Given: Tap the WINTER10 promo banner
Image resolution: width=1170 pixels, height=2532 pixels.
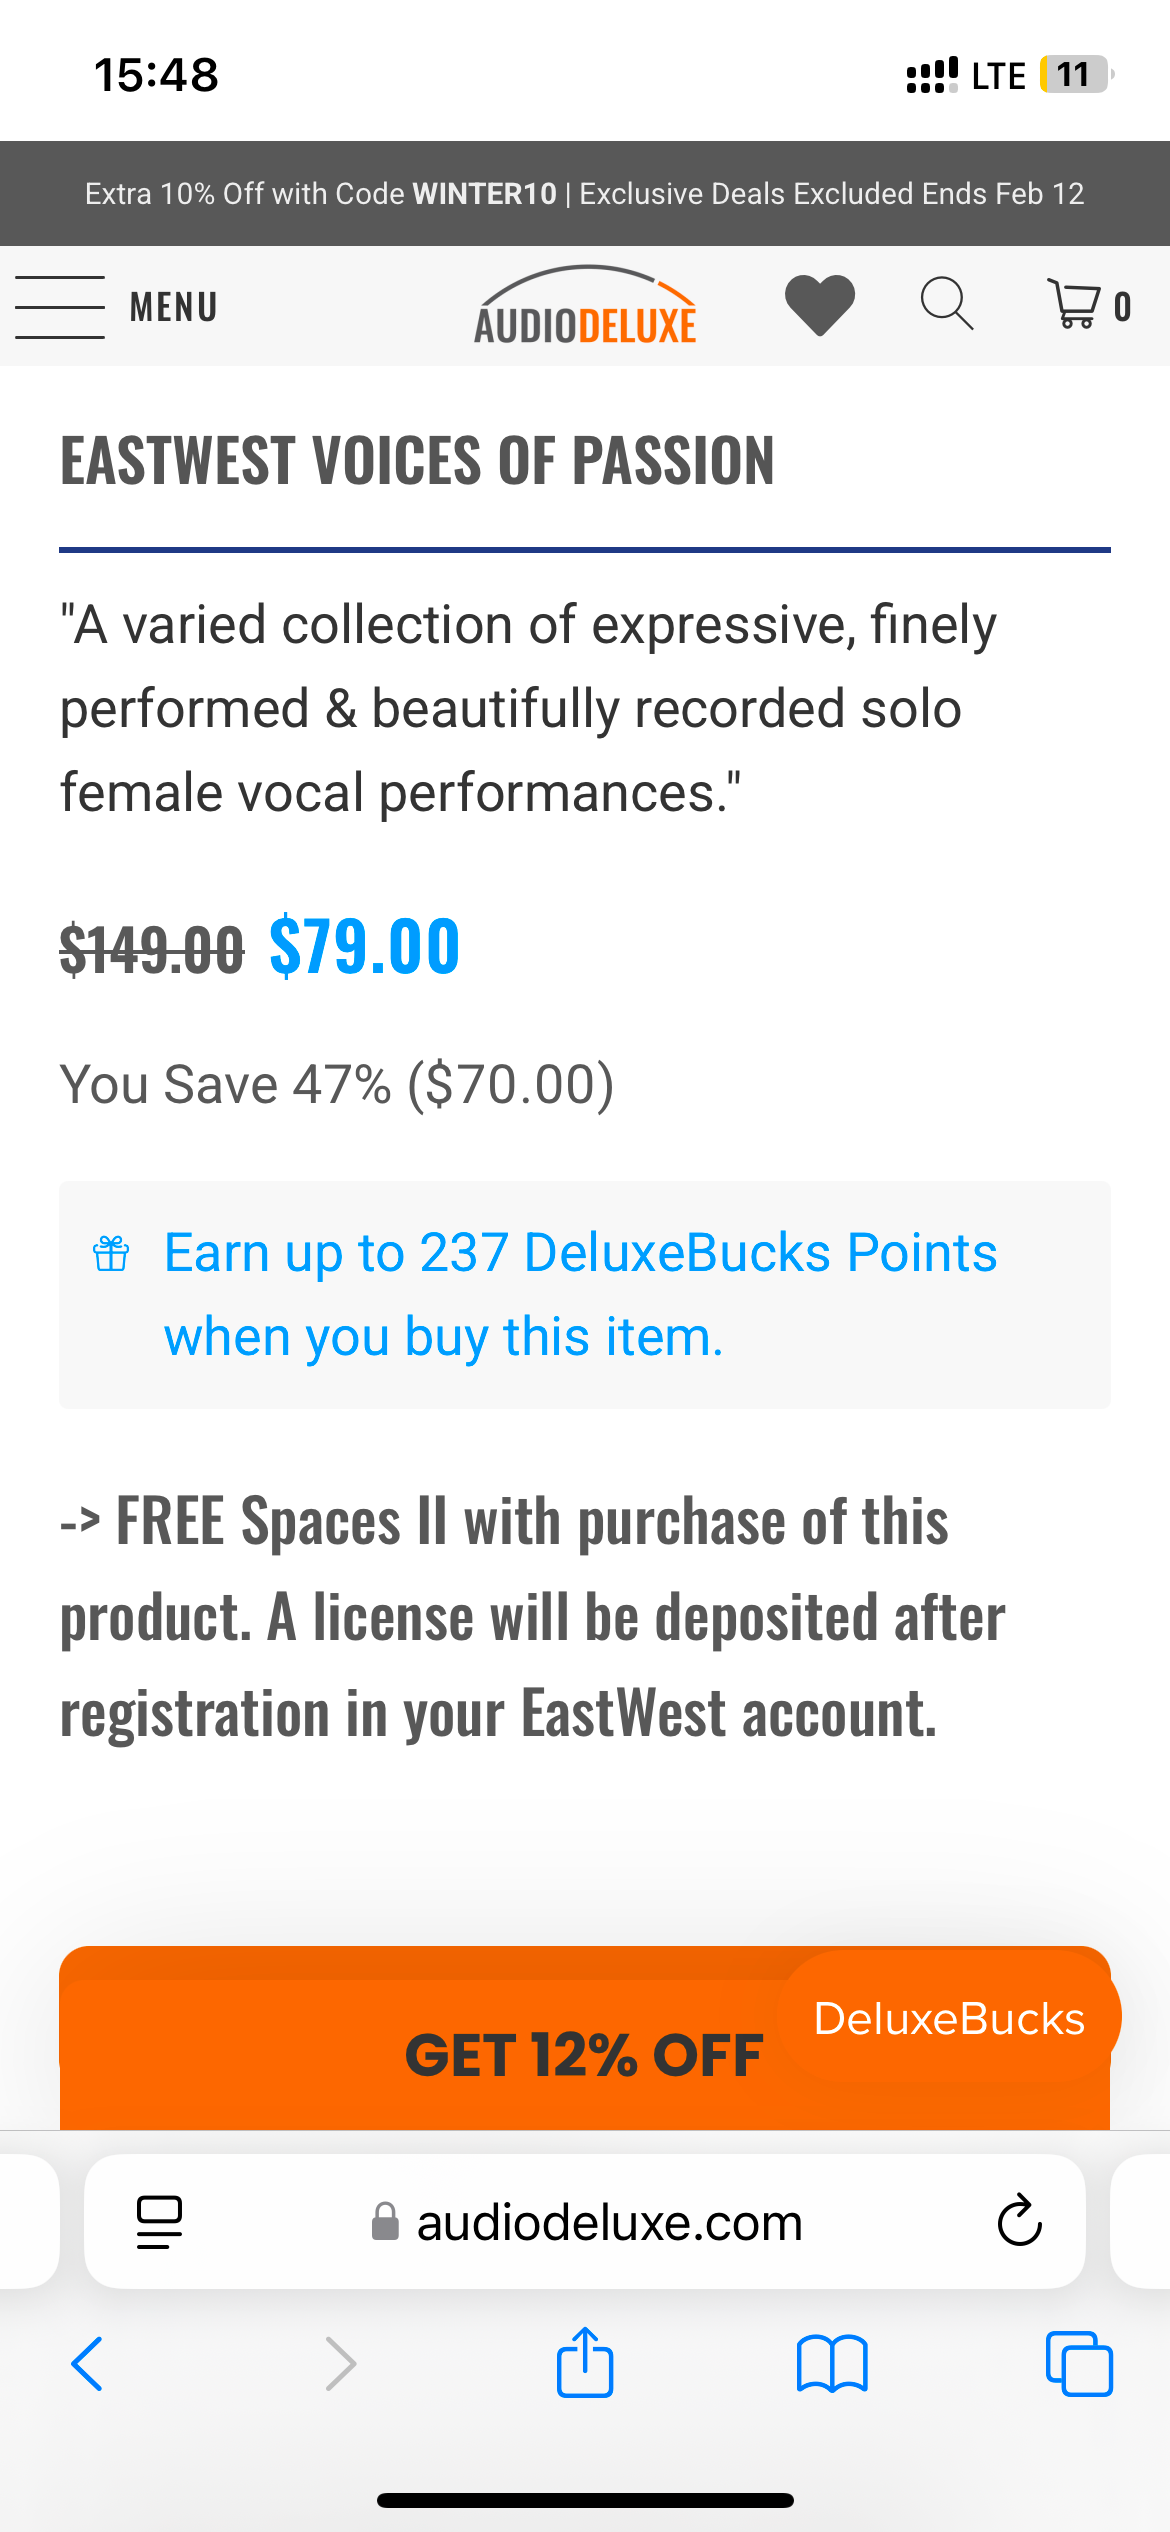Looking at the screenshot, I should [585, 193].
